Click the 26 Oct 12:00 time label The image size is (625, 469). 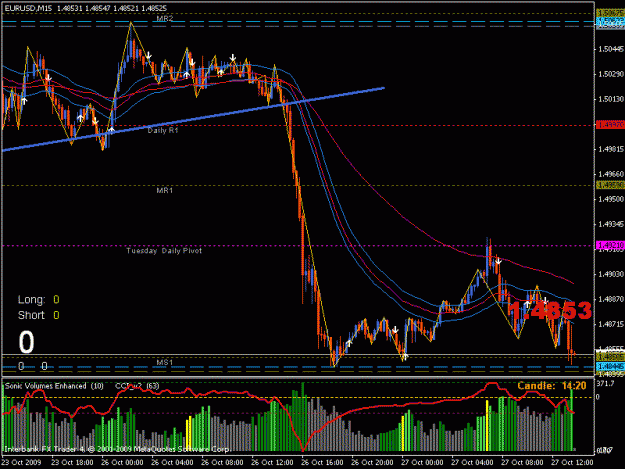tap(272, 462)
